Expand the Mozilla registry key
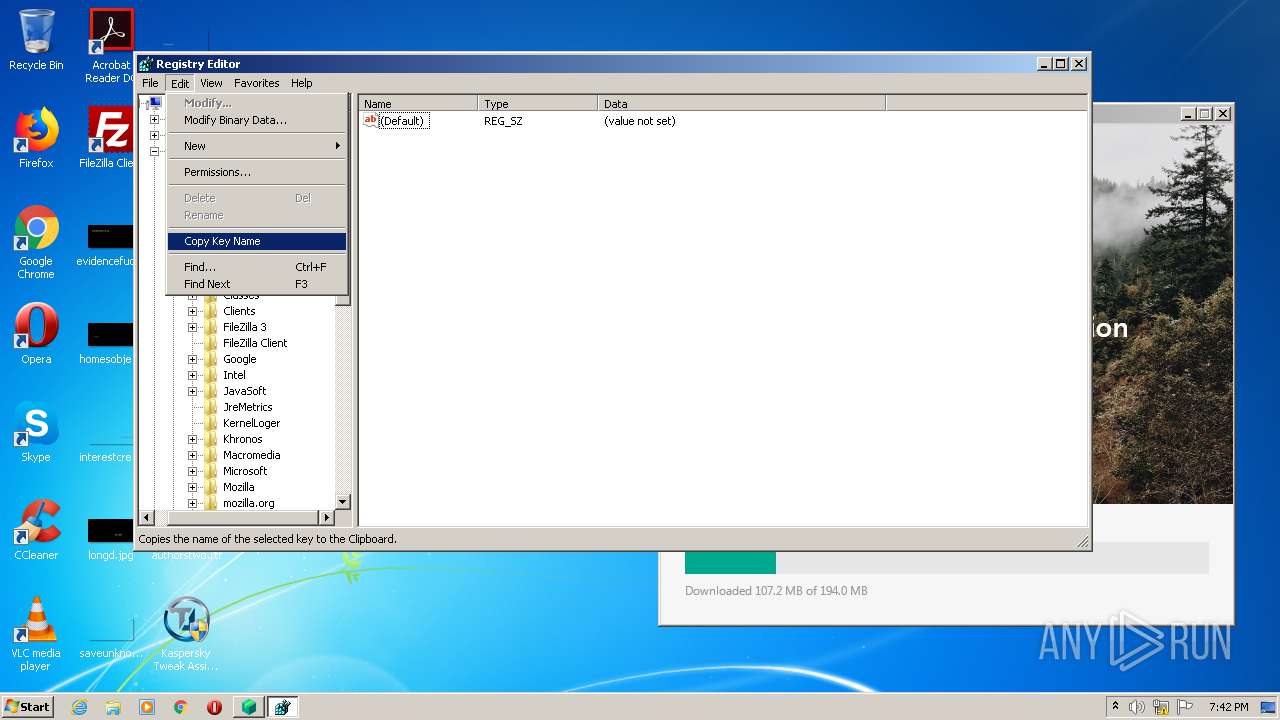The image size is (1280, 720). (193, 487)
